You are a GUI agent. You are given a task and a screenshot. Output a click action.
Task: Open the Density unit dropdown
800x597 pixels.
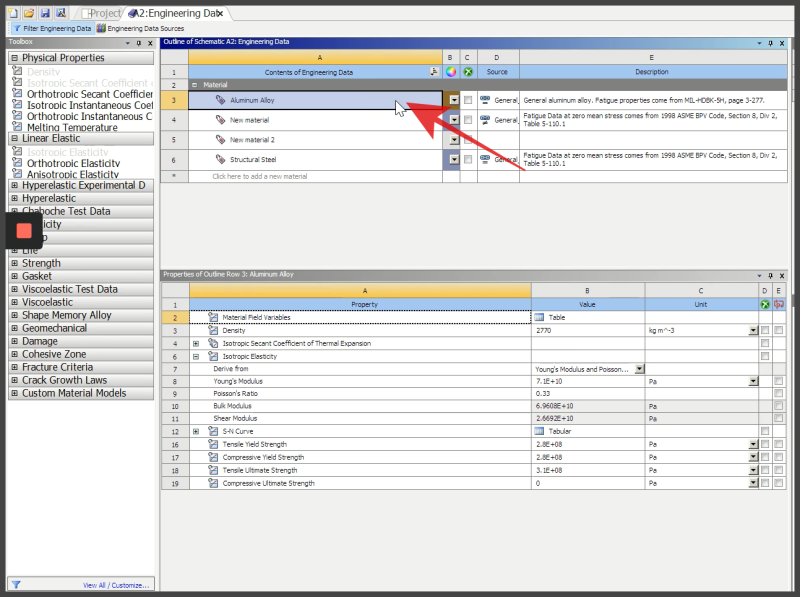pos(753,331)
